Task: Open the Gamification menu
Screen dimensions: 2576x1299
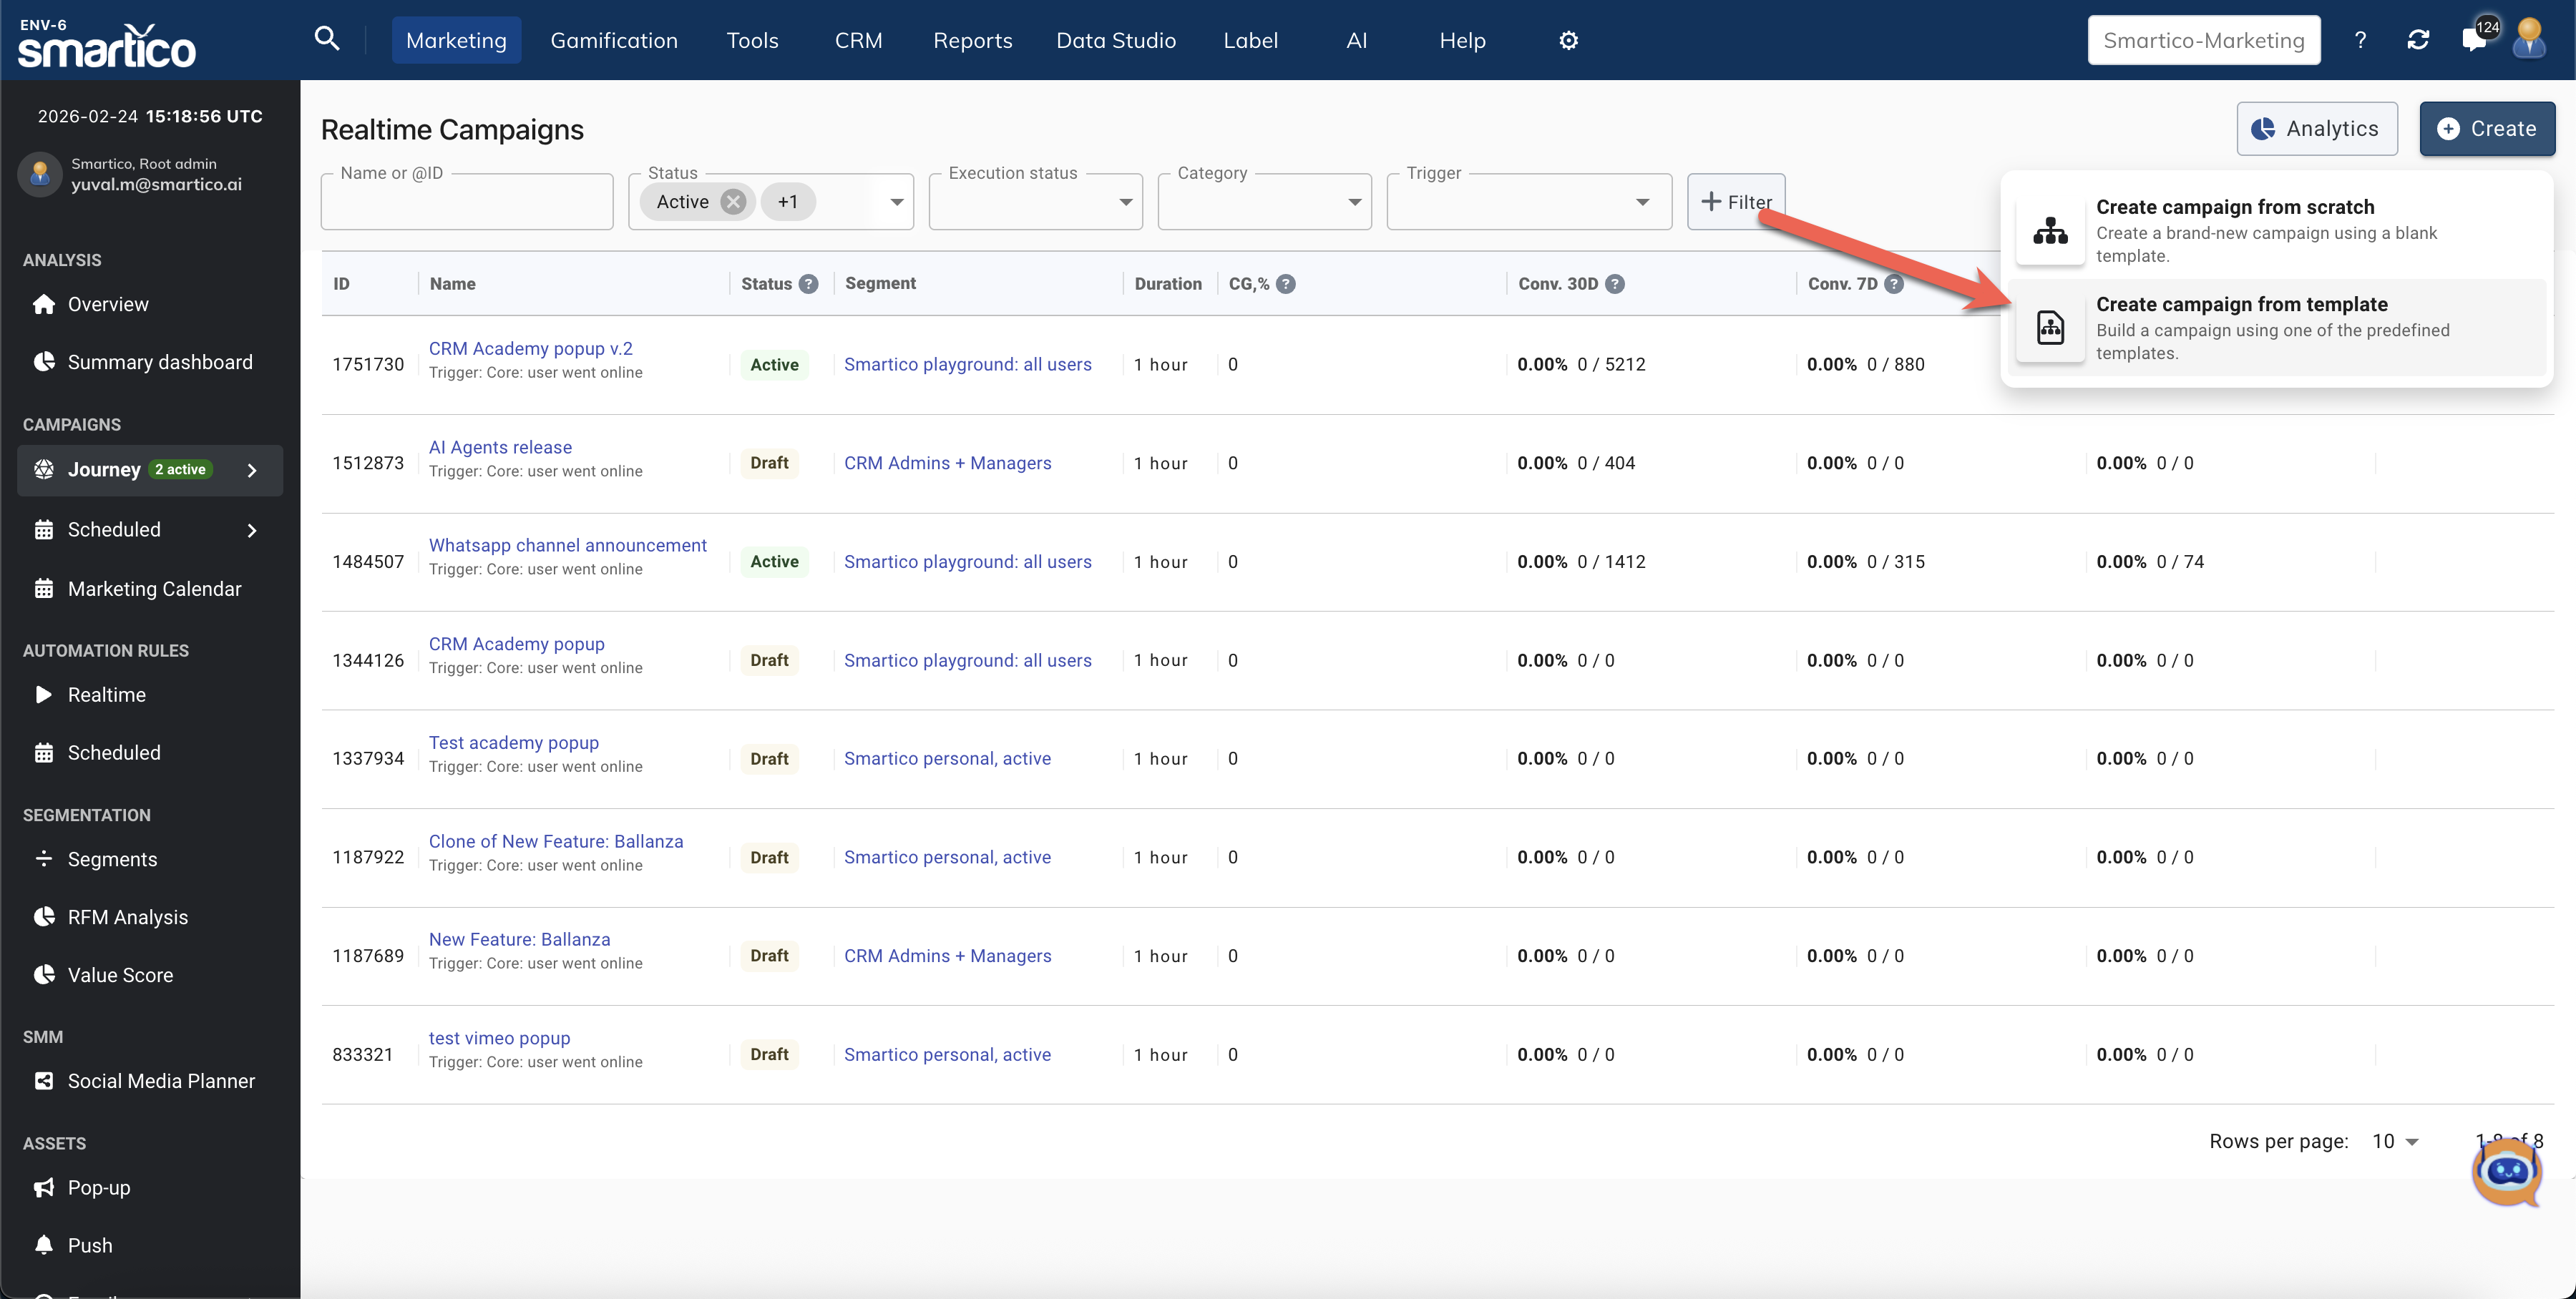Action: click(x=613, y=40)
